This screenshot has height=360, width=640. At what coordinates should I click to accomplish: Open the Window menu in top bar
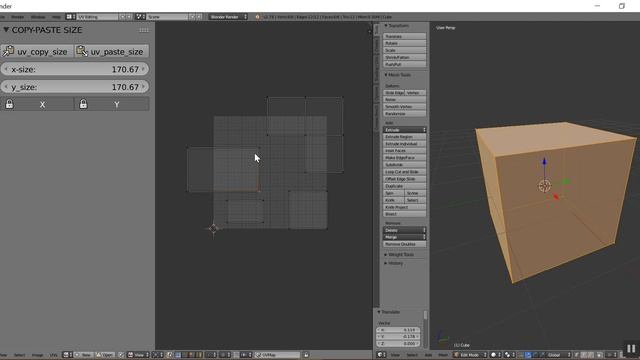(x=38, y=17)
